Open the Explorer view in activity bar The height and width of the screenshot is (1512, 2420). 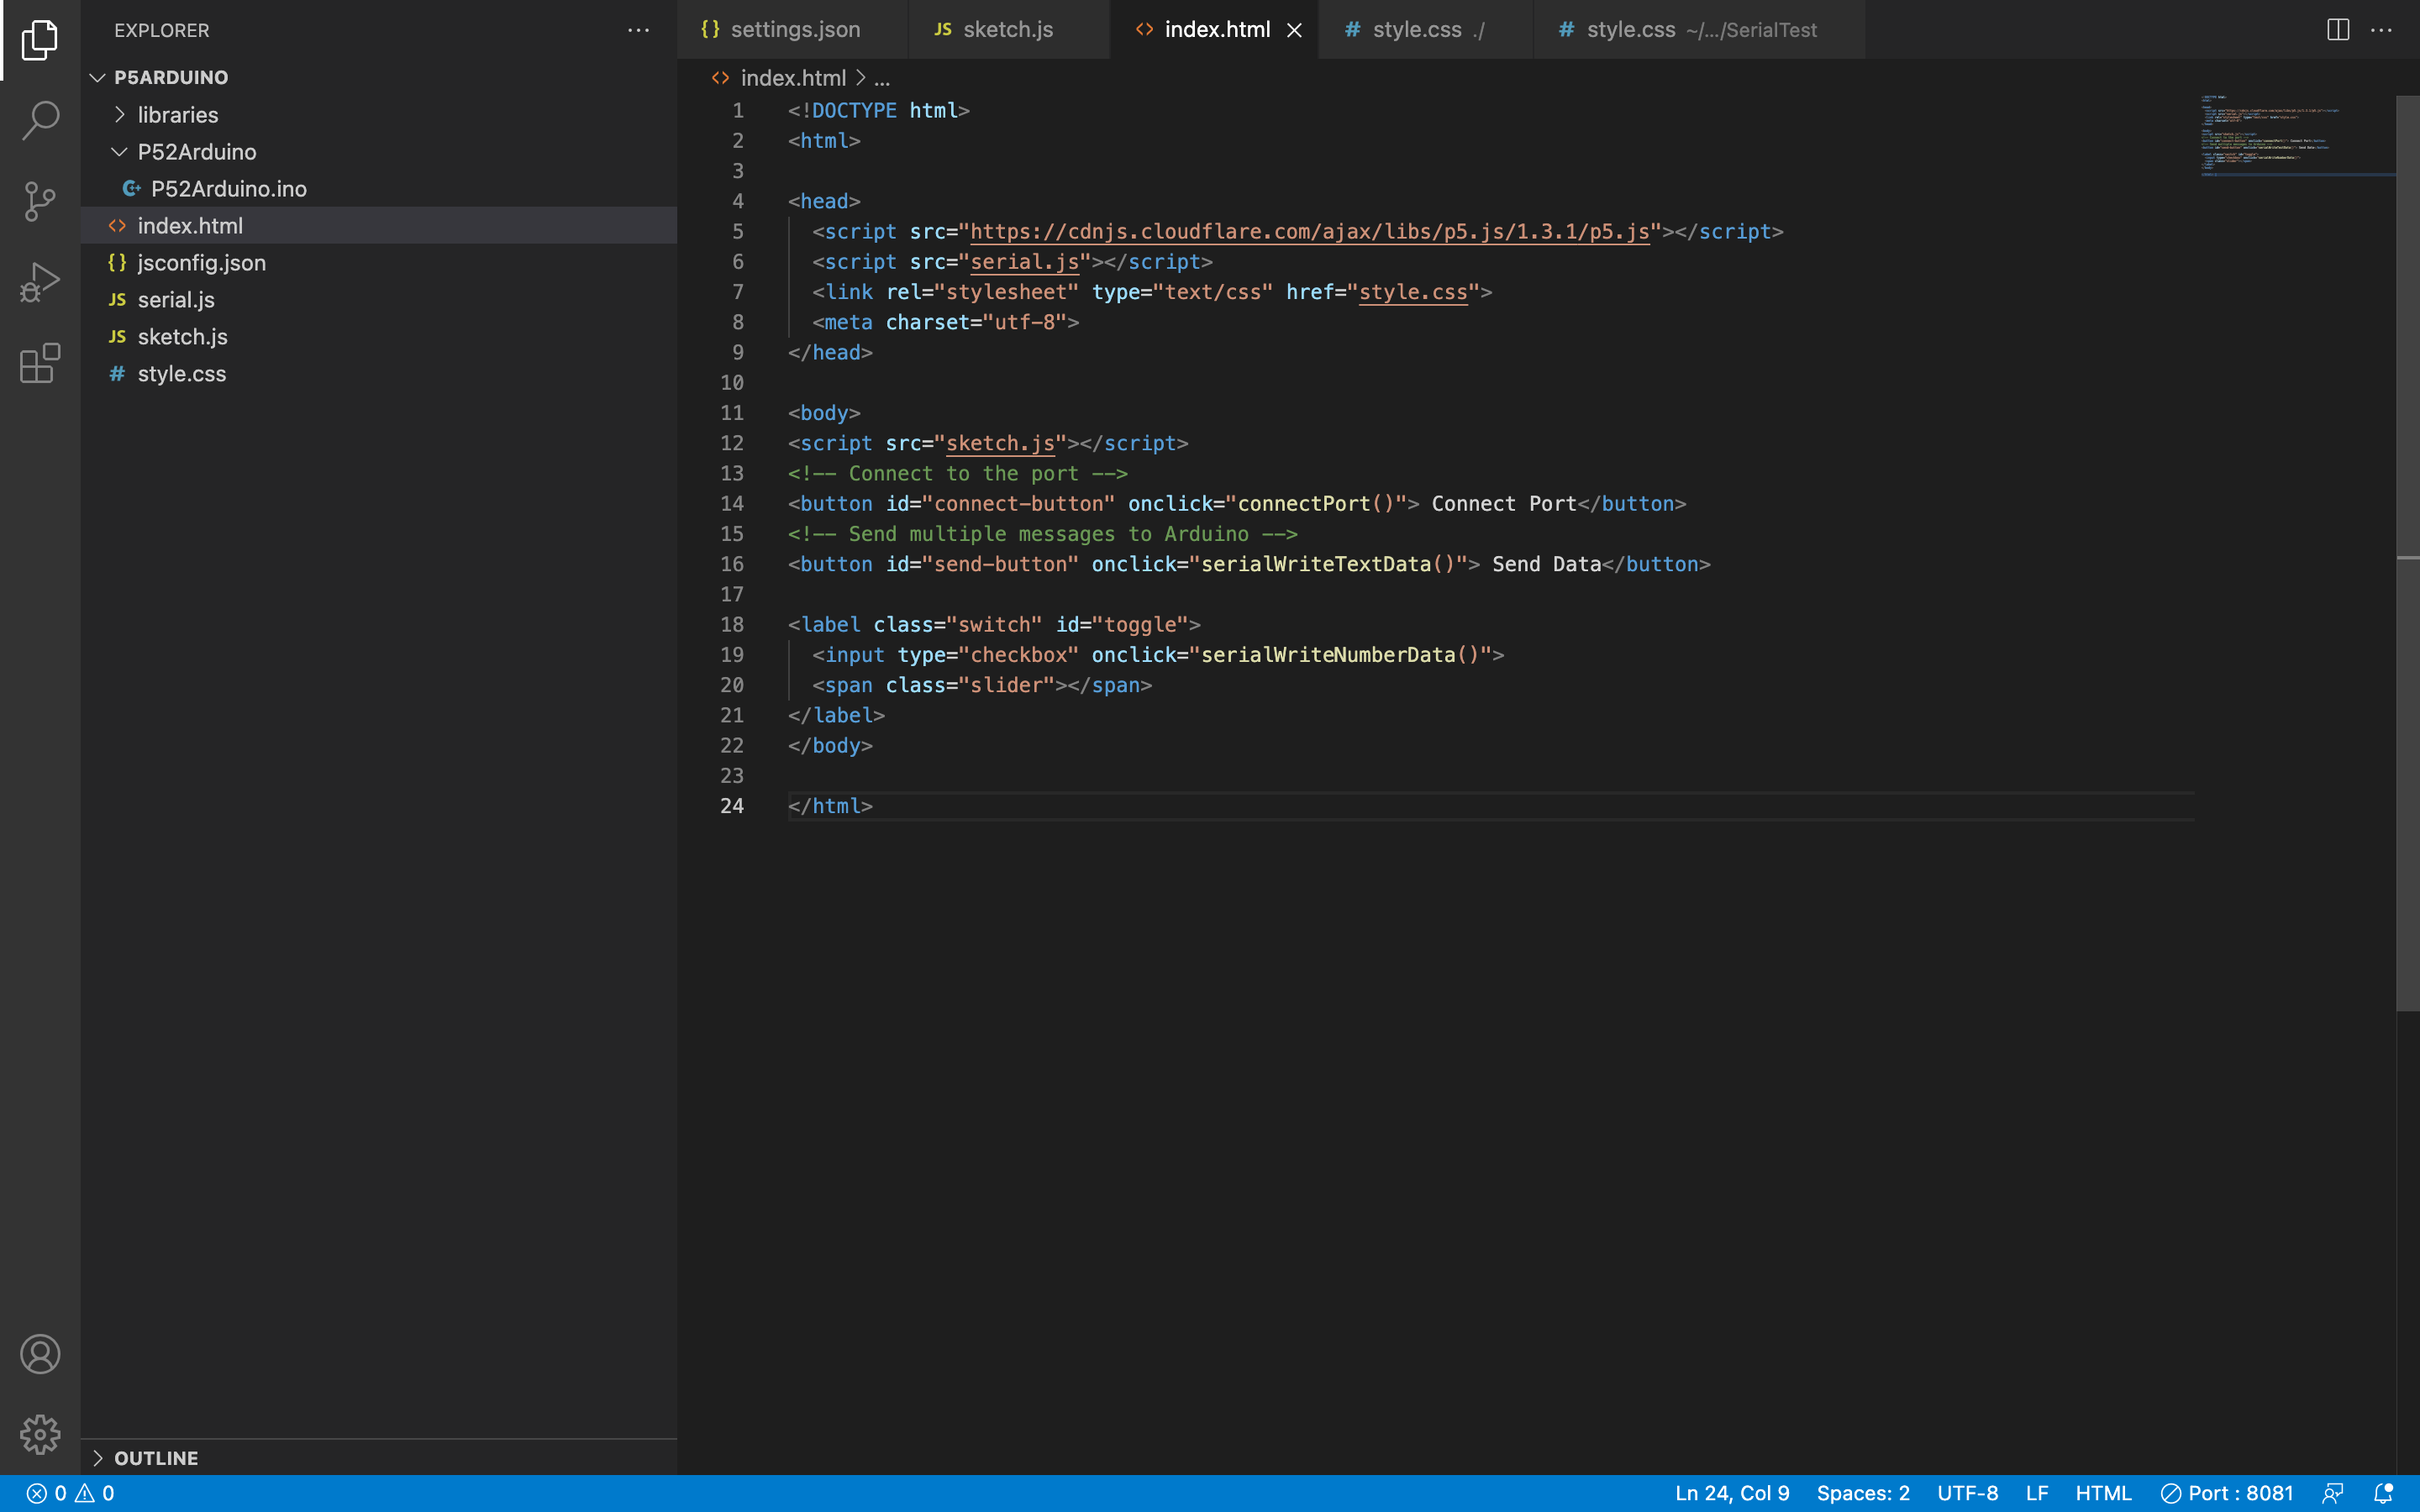40,40
